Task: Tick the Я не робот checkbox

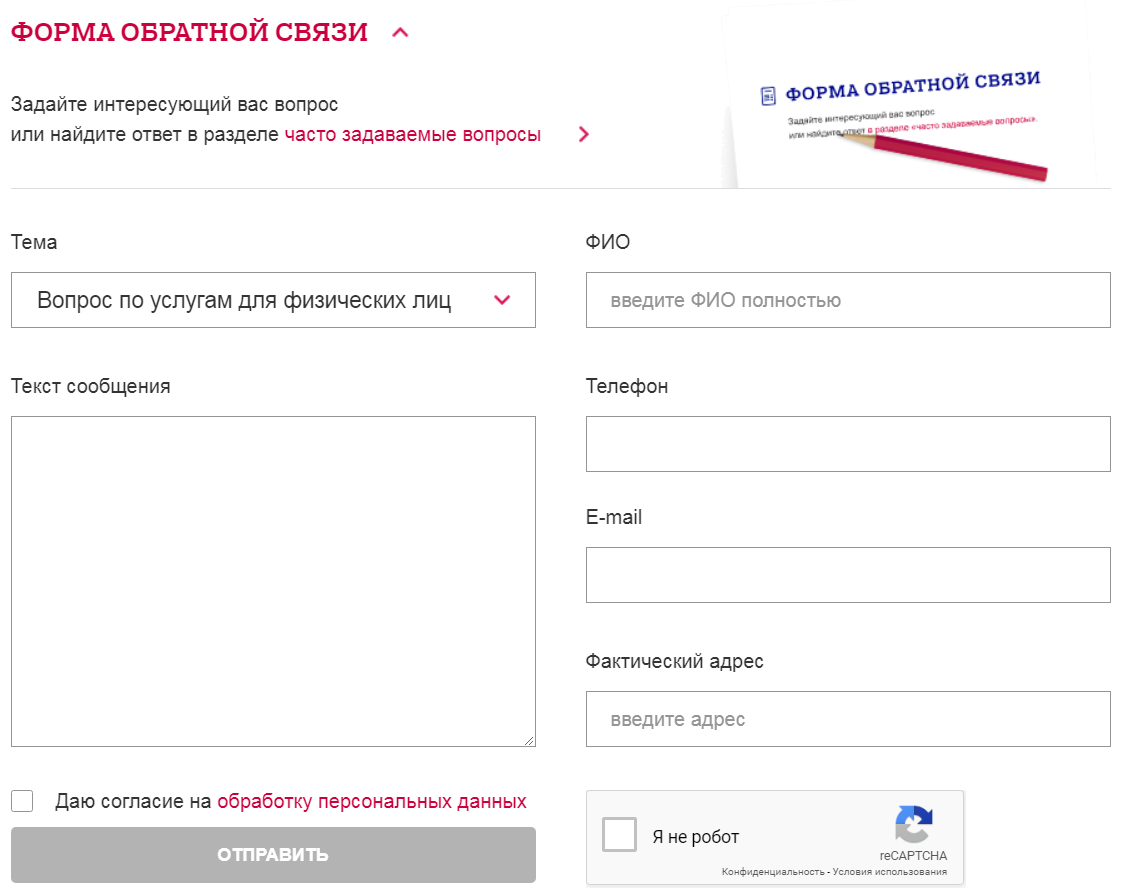Action: 619,835
